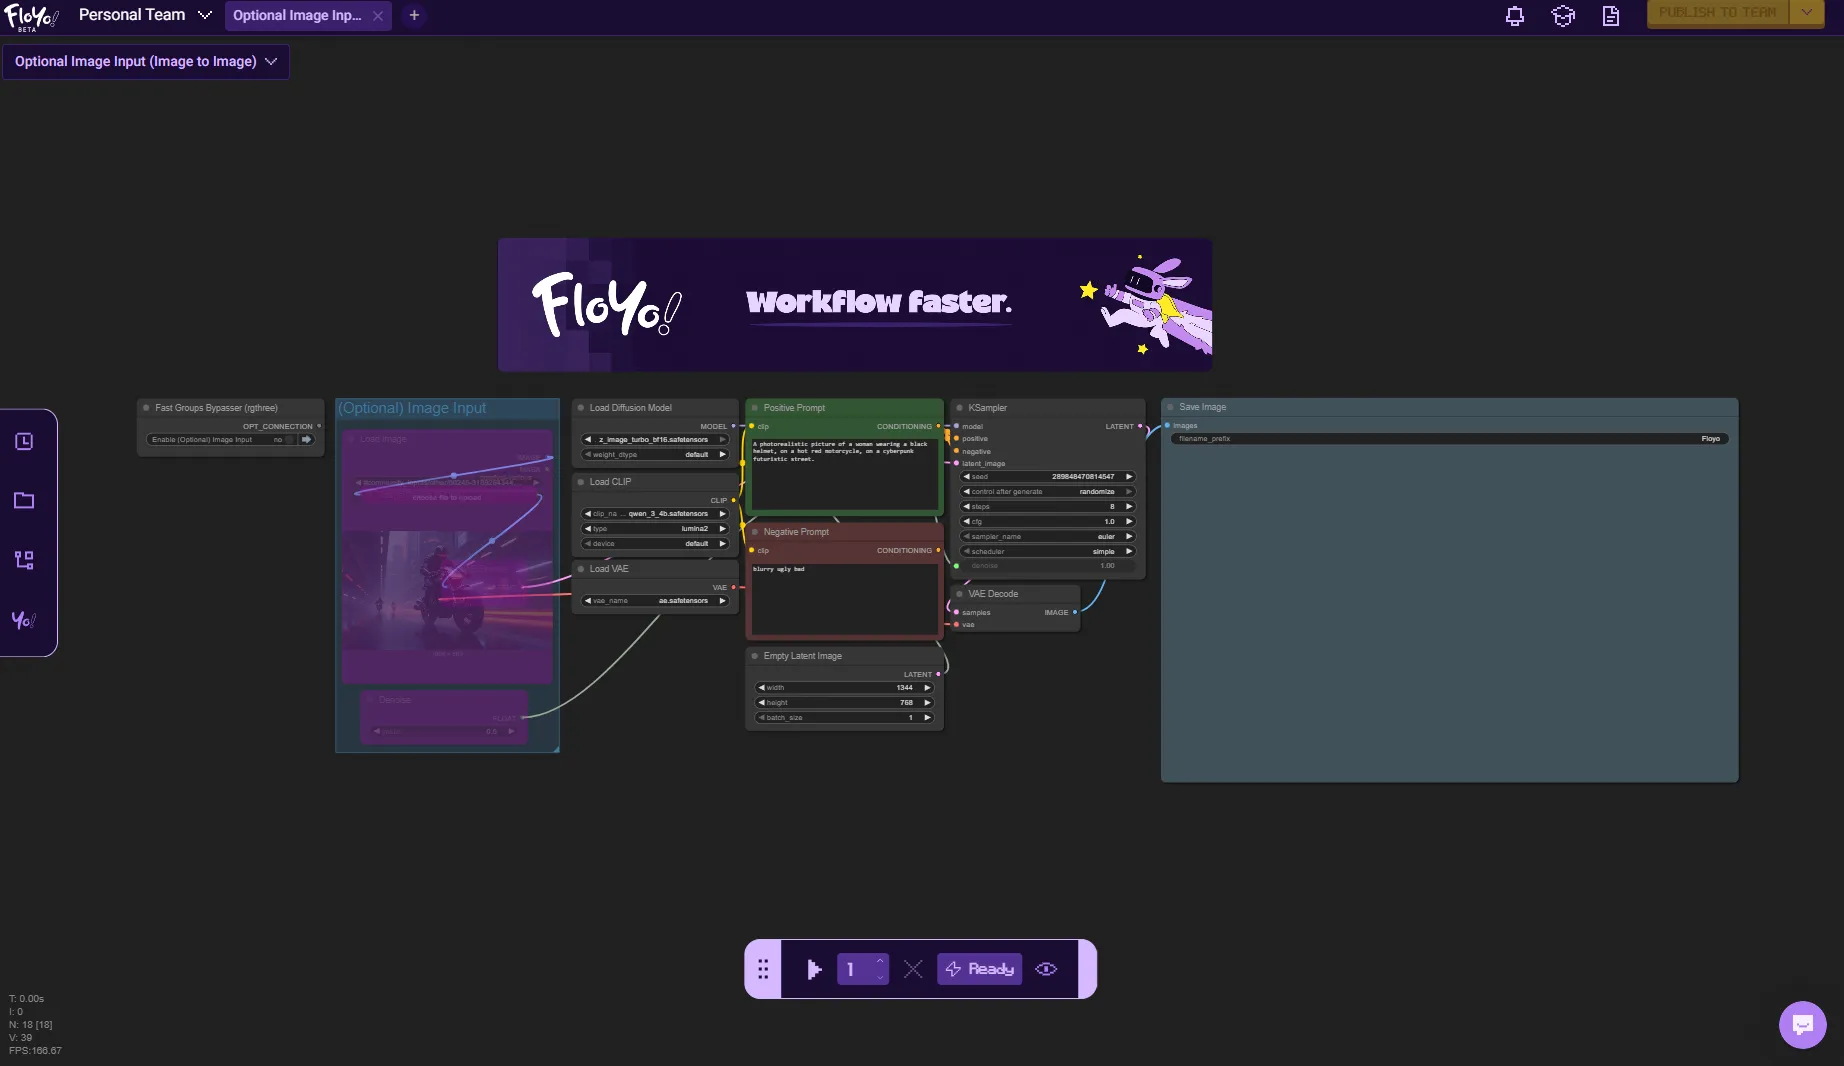Image resolution: width=1844 pixels, height=1066 pixels.
Task: Open the chat support bubble
Action: [1803, 1025]
